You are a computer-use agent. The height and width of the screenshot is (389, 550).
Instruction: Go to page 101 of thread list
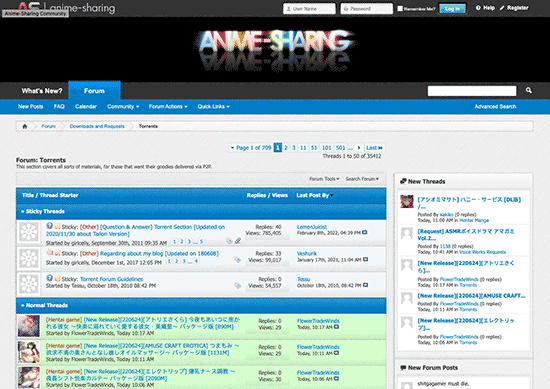(x=327, y=148)
